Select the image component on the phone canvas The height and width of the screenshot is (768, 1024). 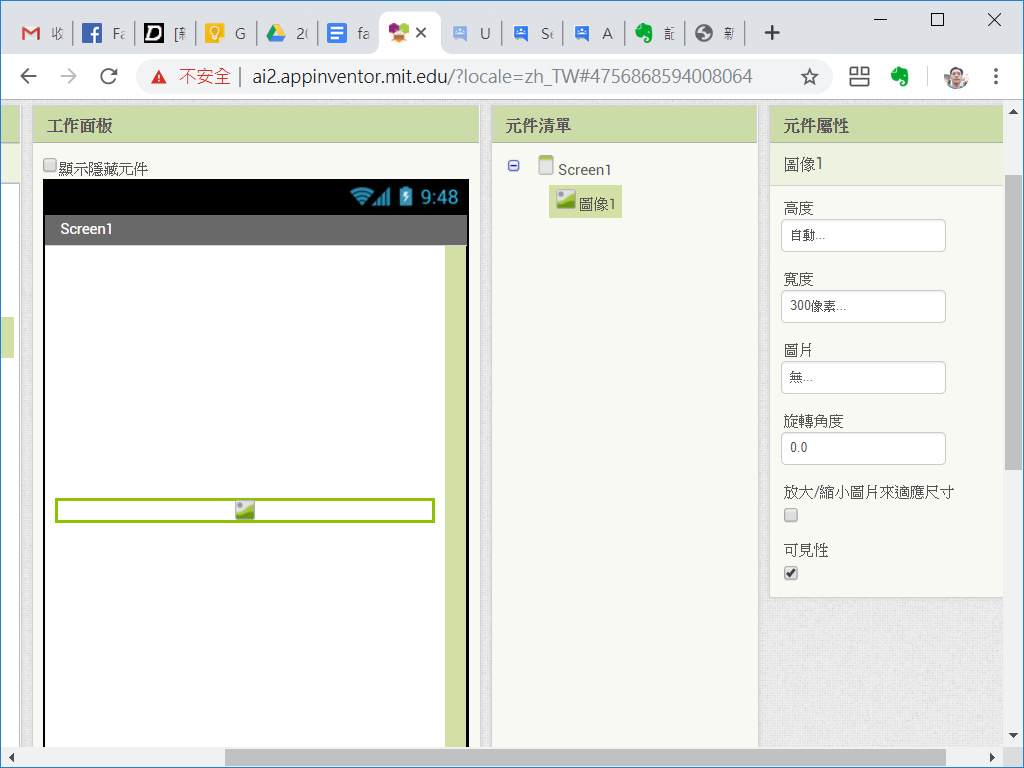click(245, 510)
